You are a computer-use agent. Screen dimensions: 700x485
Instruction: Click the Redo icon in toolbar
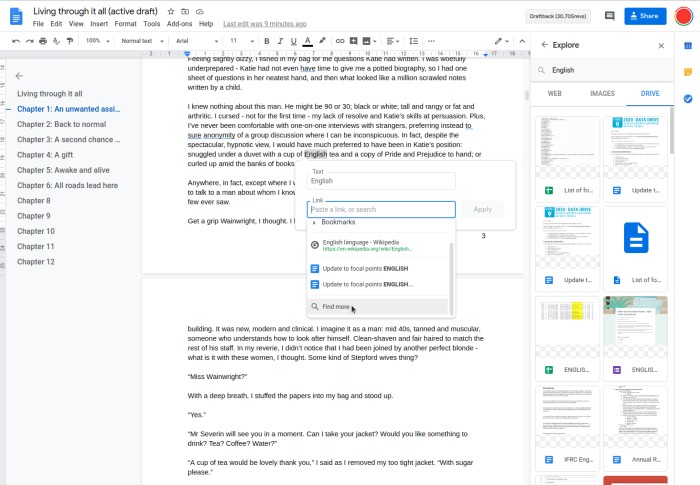[x=29, y=41]
